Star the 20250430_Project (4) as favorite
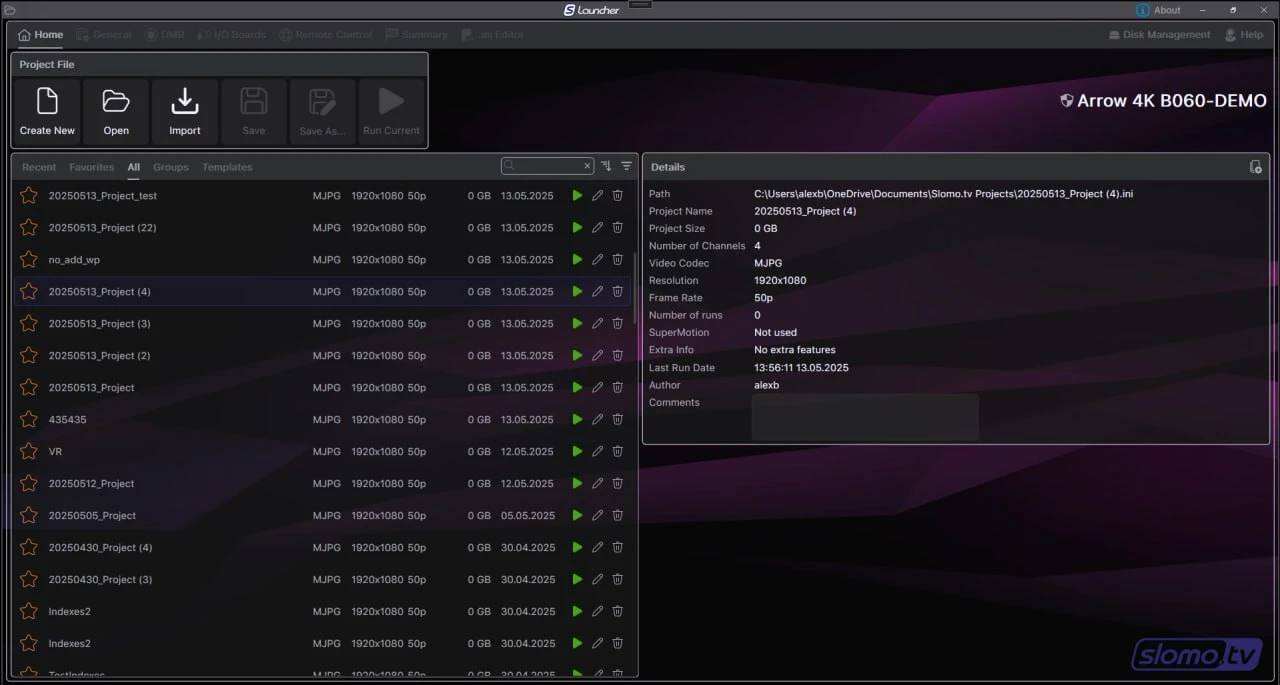This screenshot has height=685, width=1280. click(29, 548)
